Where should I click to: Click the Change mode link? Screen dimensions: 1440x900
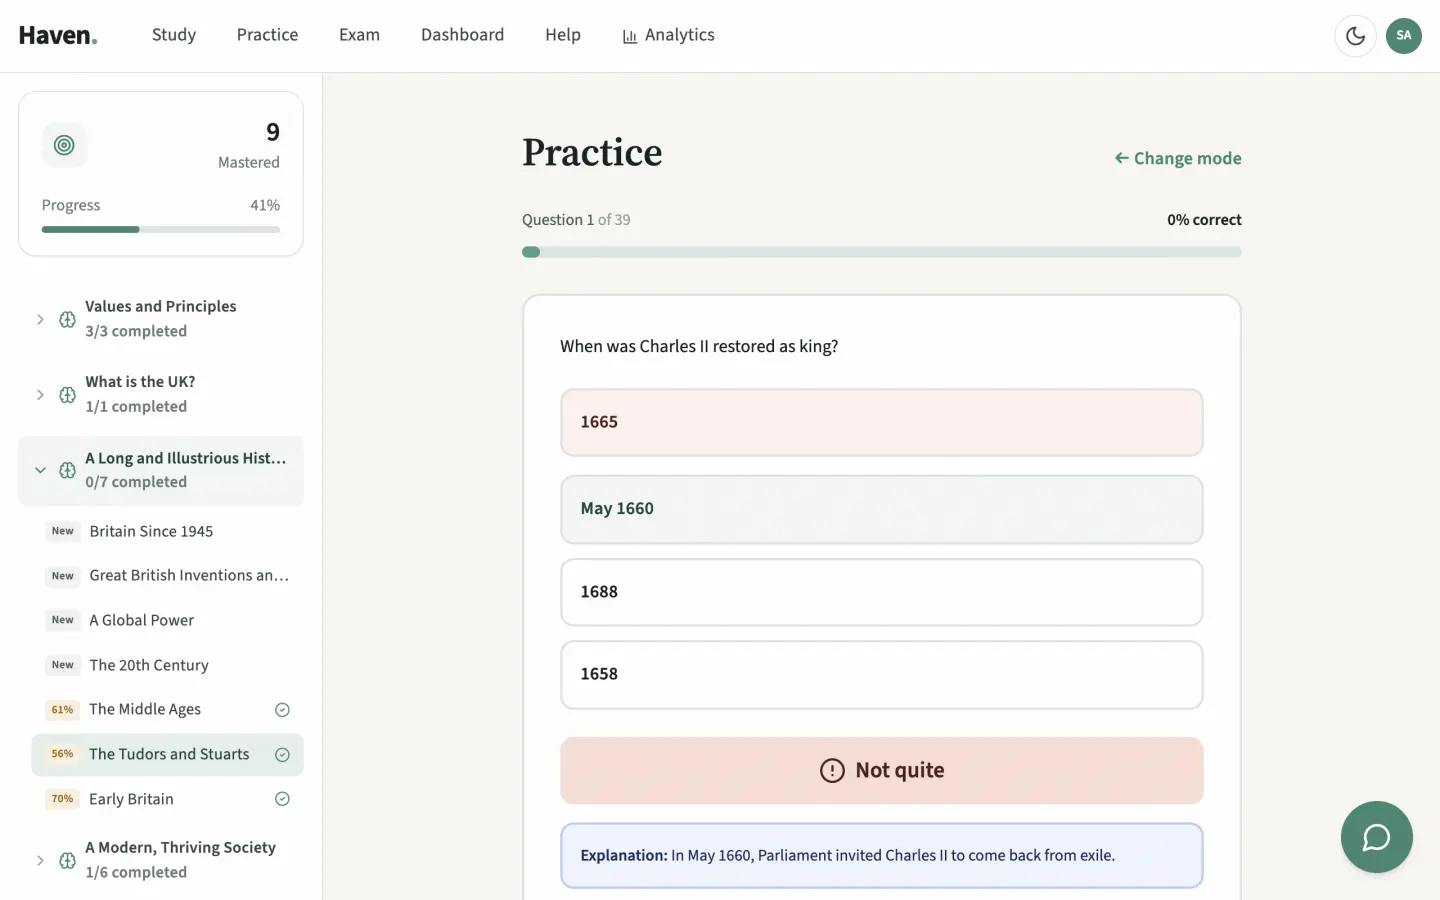tap(1178, 158)
